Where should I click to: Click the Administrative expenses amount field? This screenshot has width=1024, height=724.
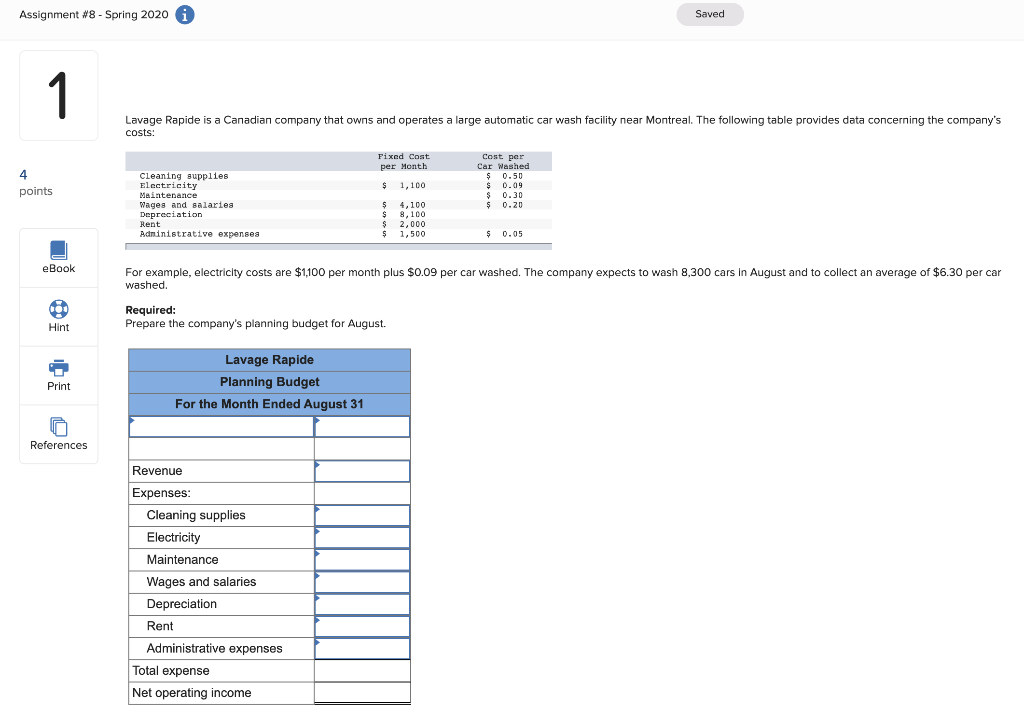[362, 648]
